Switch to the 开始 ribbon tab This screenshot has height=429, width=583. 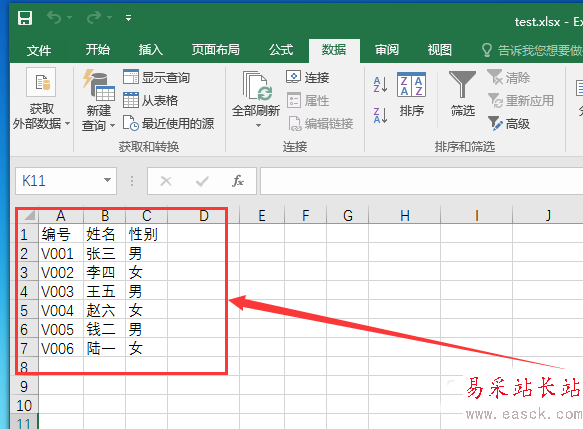click(97, 50)
